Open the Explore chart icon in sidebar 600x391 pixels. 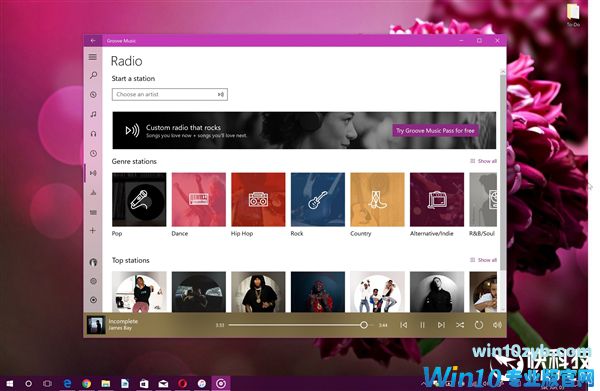tap(93, 192)
